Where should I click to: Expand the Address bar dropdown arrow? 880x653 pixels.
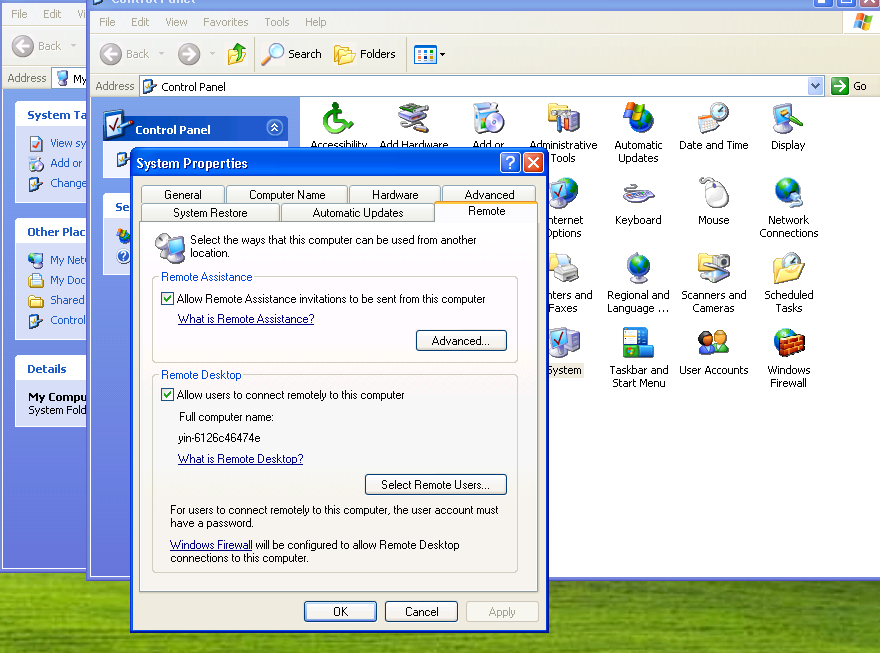815,87
